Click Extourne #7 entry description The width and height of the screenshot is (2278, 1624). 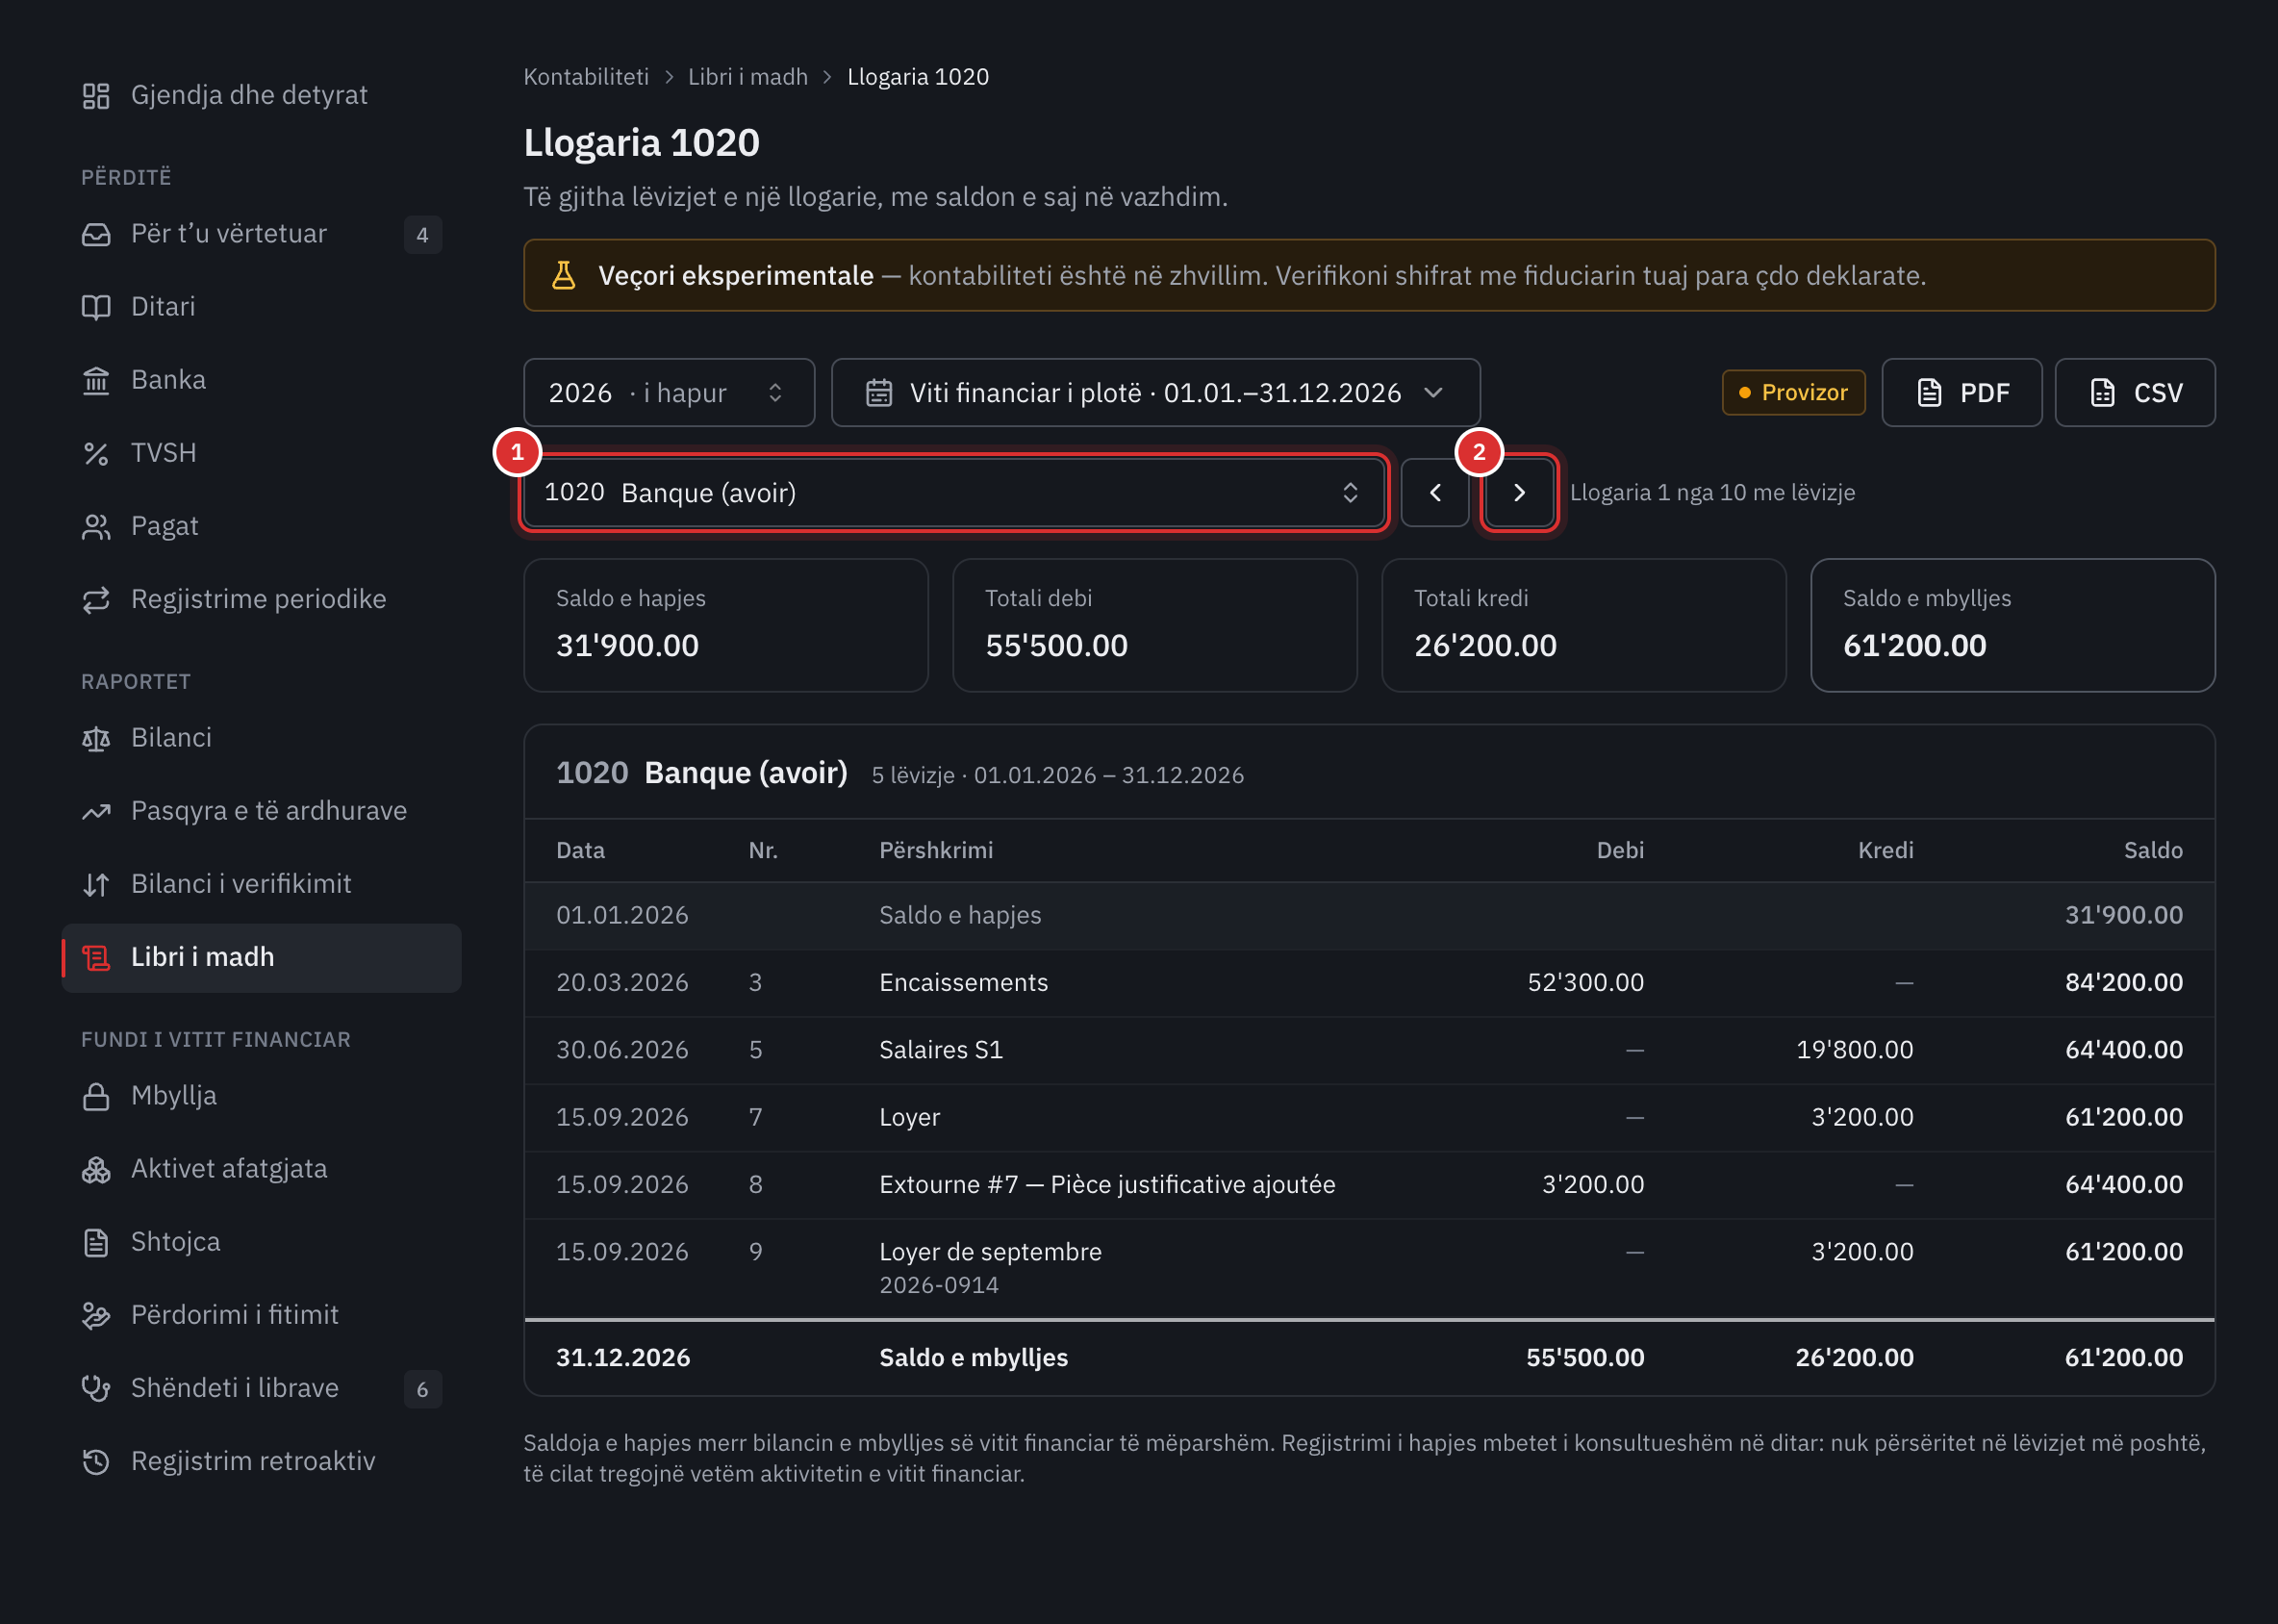point(1107,1185)
